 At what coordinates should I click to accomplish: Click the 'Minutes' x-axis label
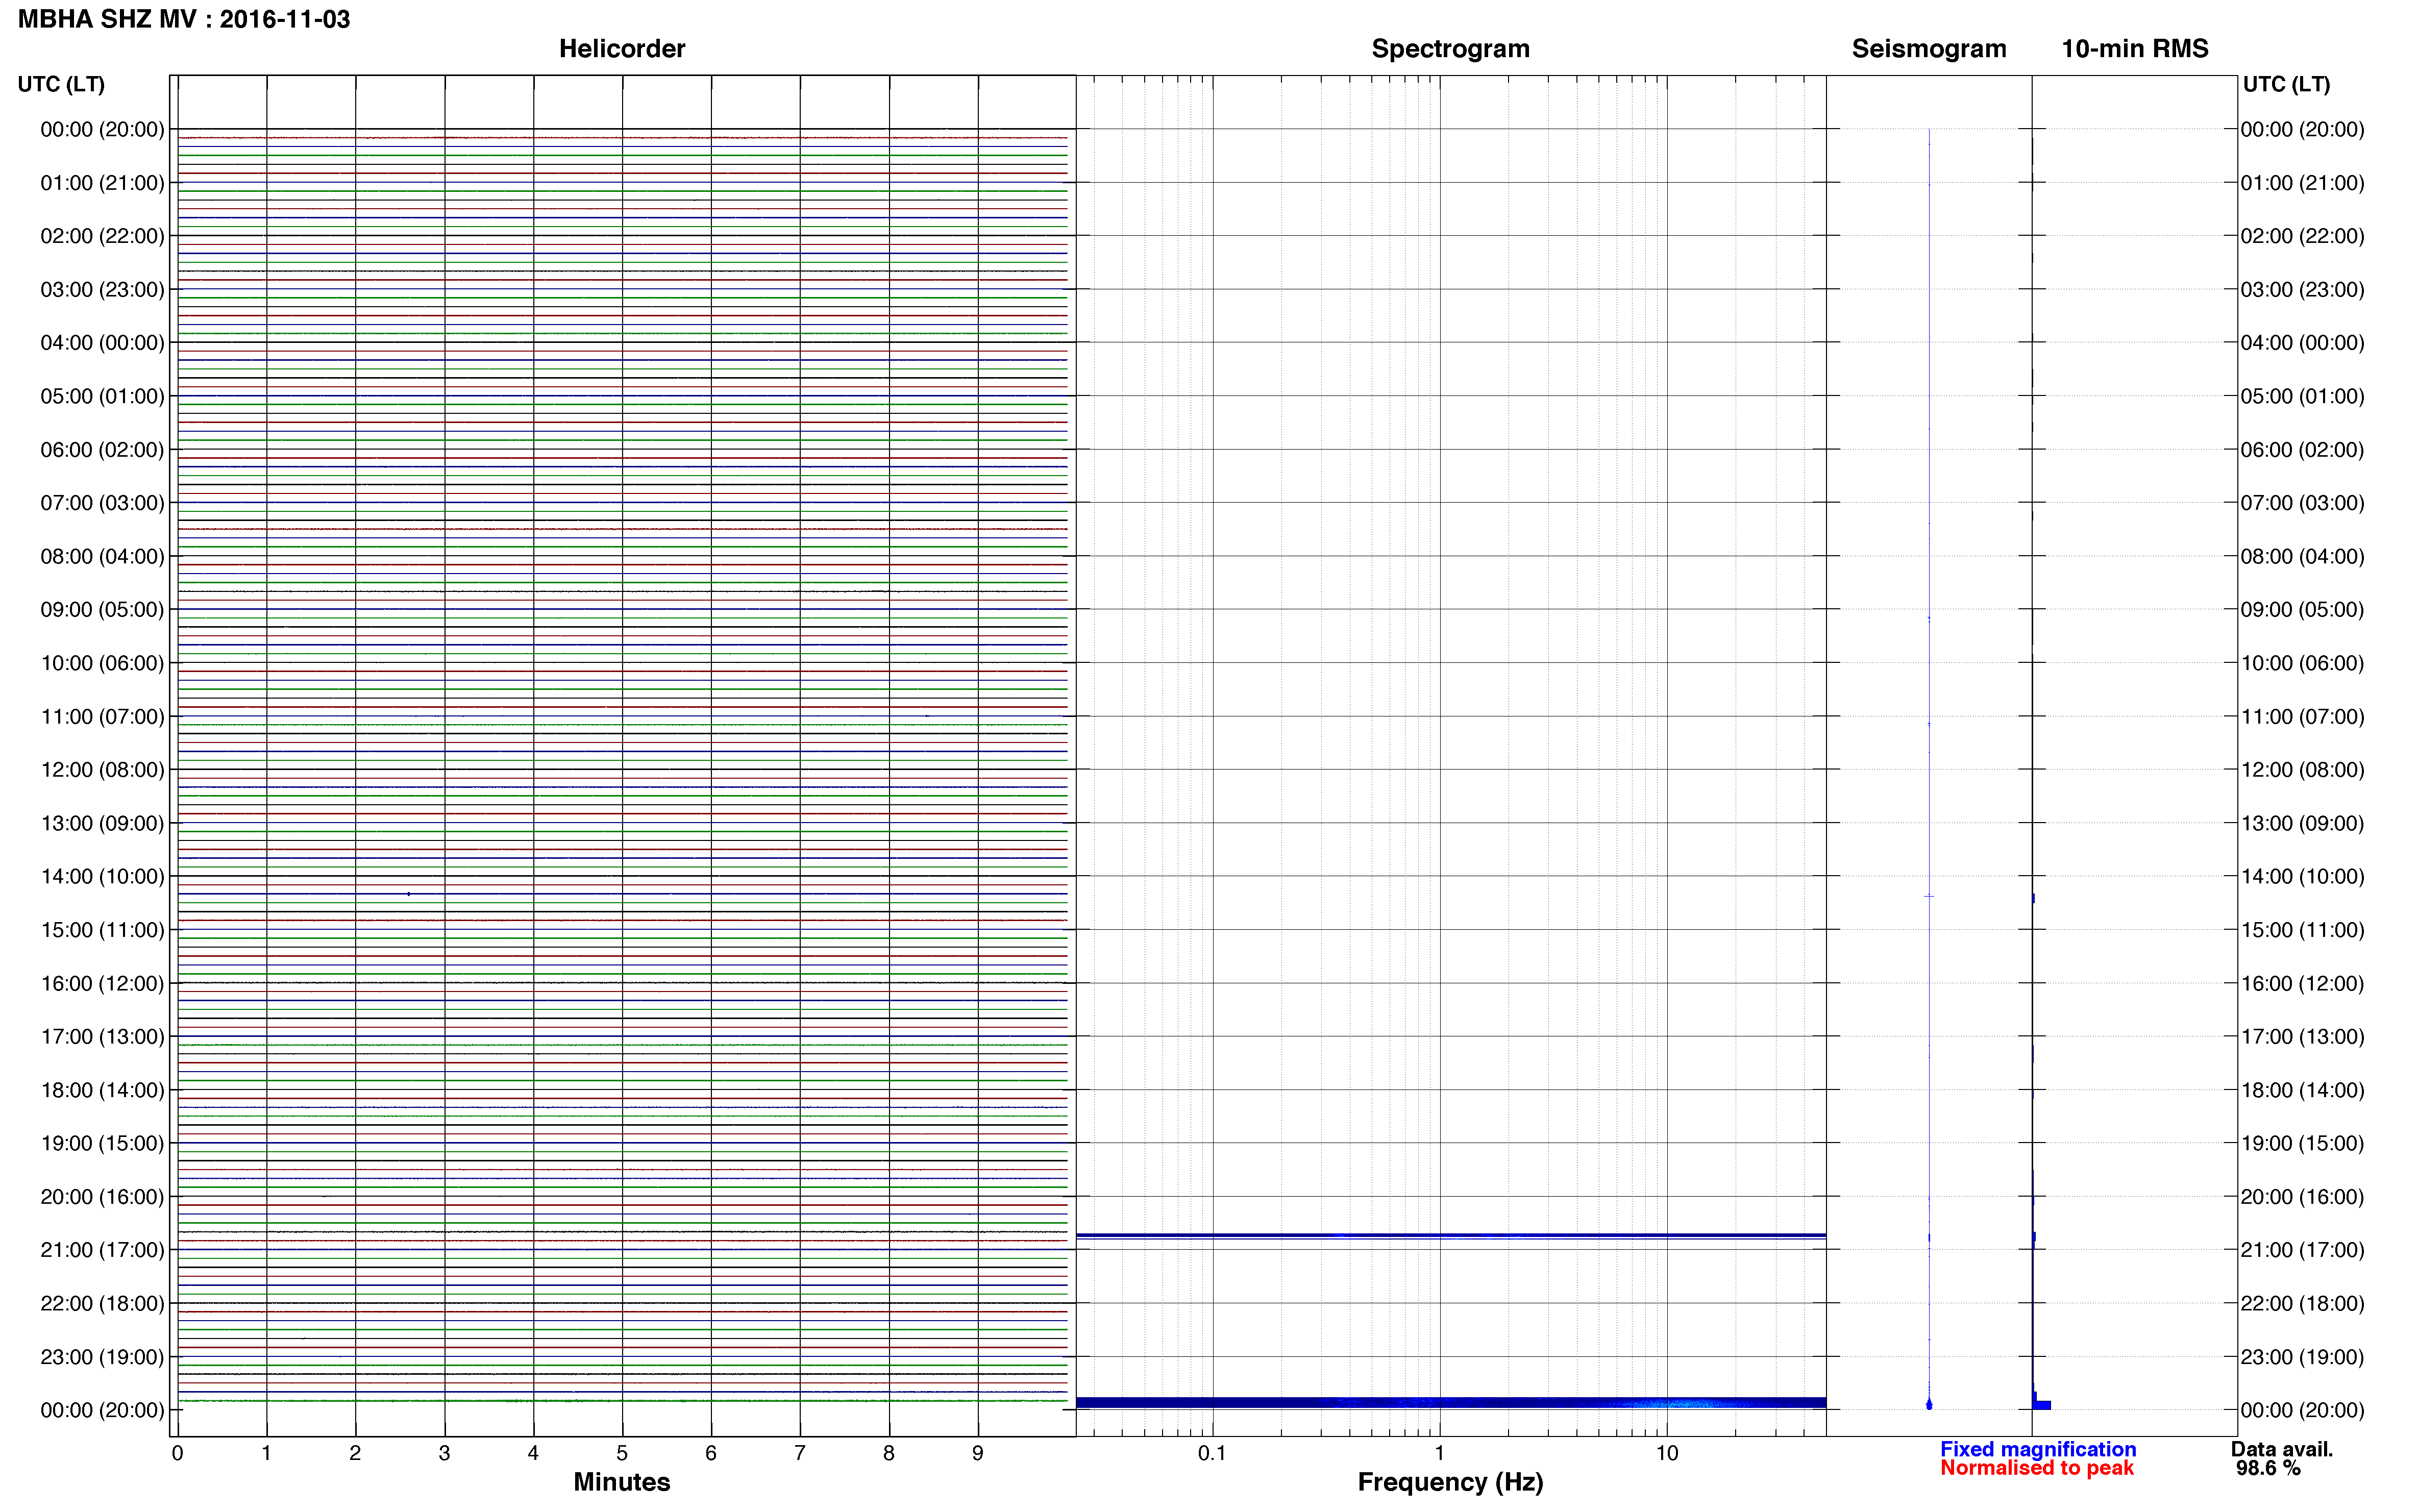click(622, 1482)
